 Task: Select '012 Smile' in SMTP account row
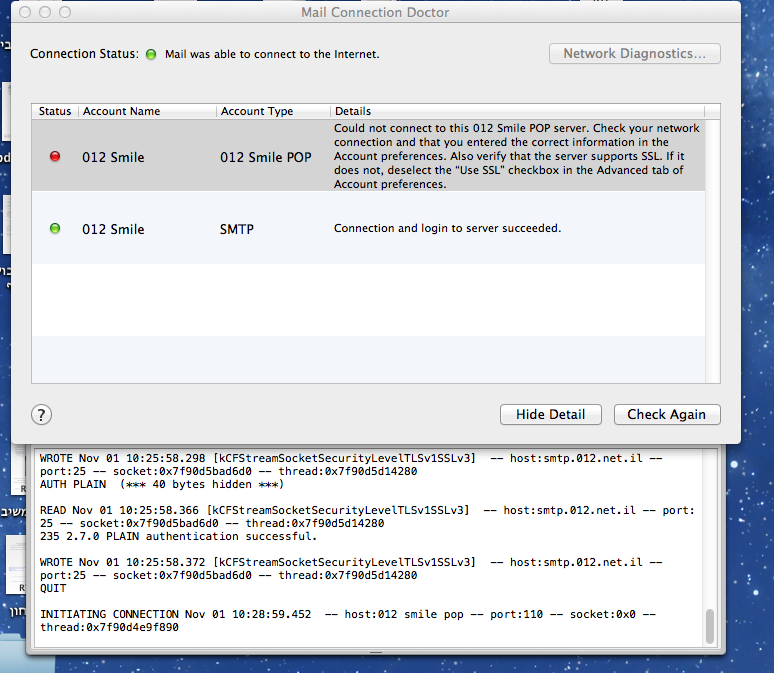coord(113,229)
